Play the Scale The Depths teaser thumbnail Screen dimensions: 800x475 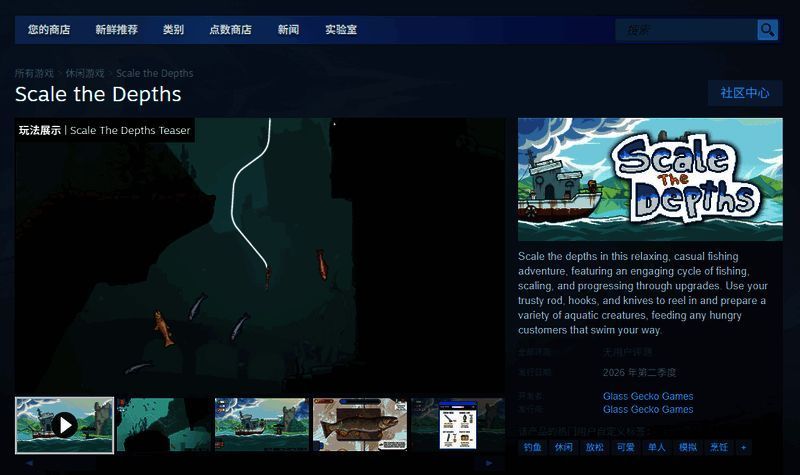(64, 425)
